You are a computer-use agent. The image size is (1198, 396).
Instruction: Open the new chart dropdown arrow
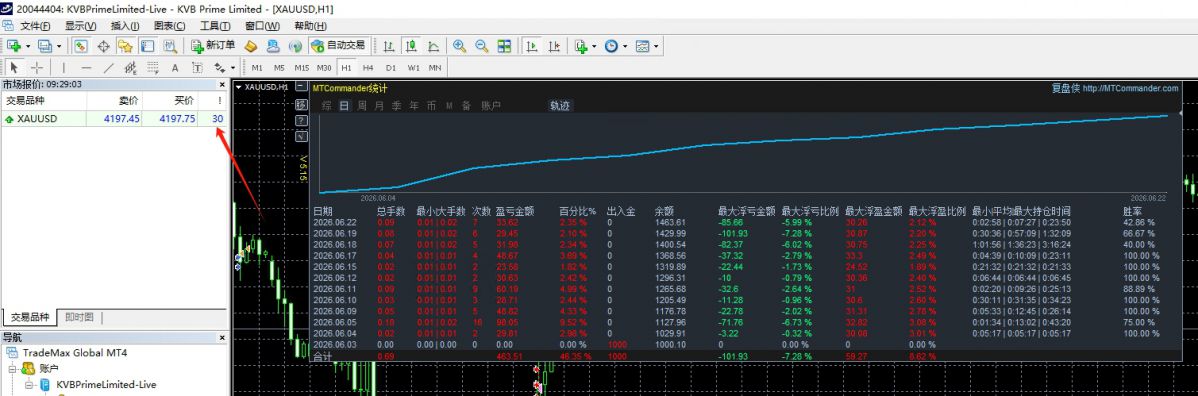pyautogui.click(x=28, y=47)
